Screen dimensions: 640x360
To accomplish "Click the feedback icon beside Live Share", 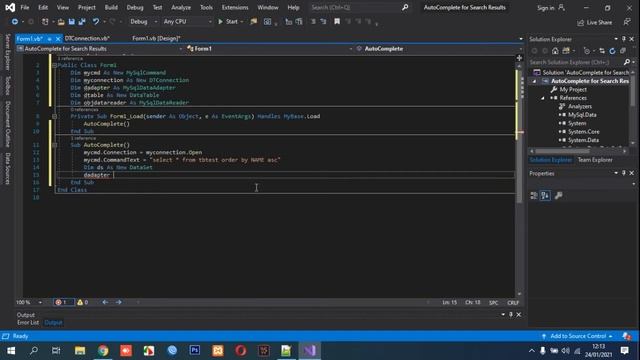I will 627,22.
